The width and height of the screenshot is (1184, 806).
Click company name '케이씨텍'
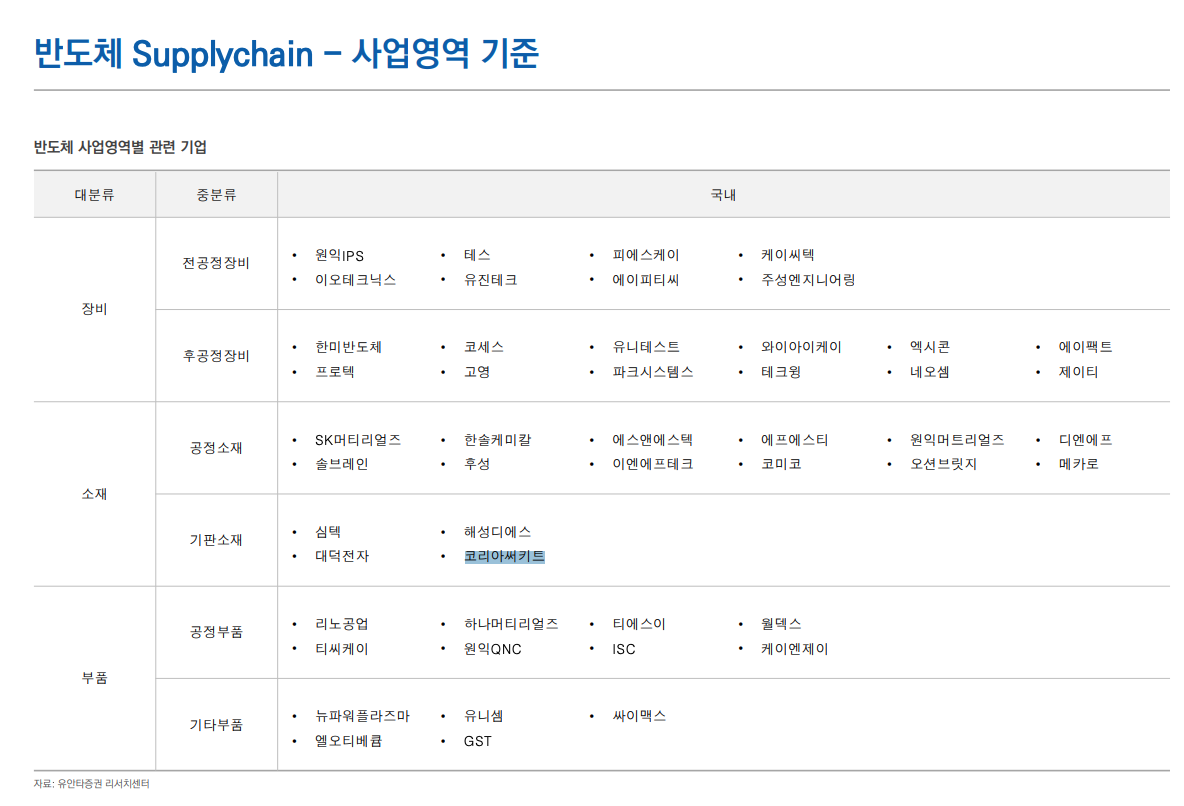pyautogui.click(x=788, y=255)
